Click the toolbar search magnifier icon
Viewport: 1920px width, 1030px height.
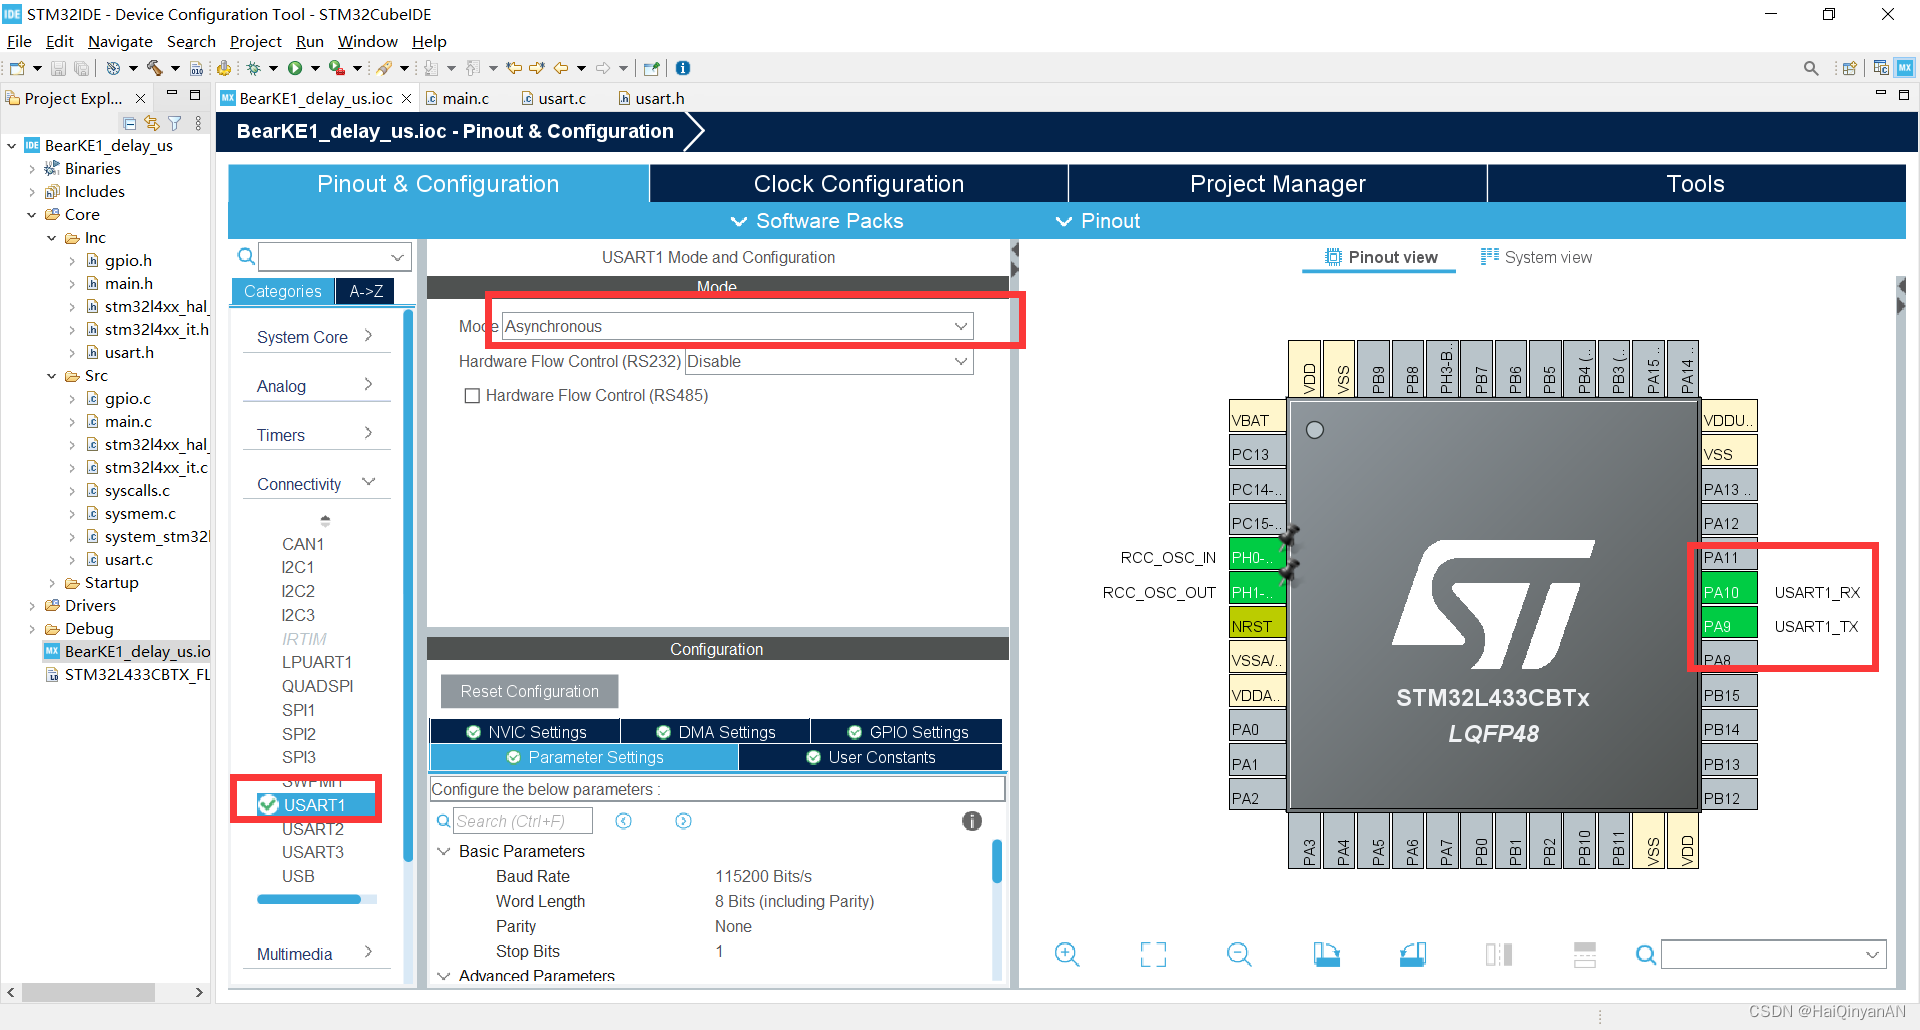1811,68
